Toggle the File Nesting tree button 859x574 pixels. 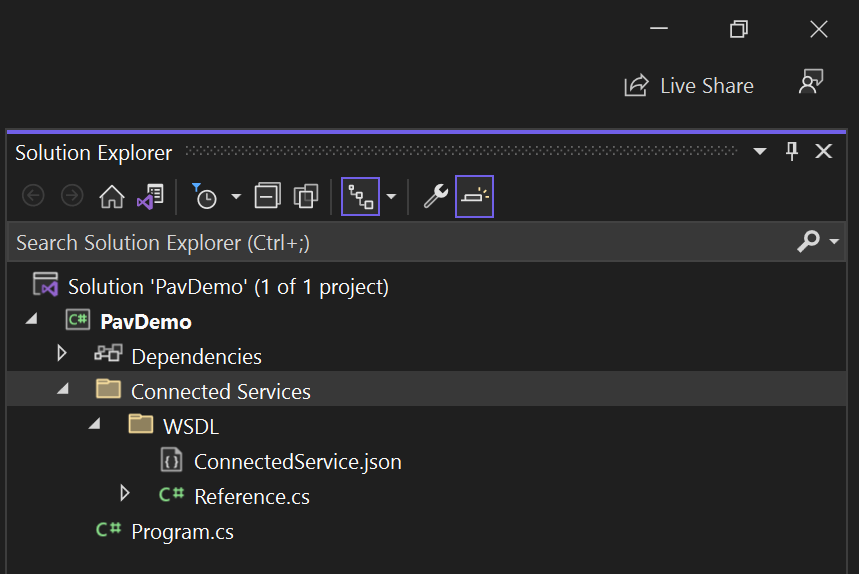tap(360, 197)
